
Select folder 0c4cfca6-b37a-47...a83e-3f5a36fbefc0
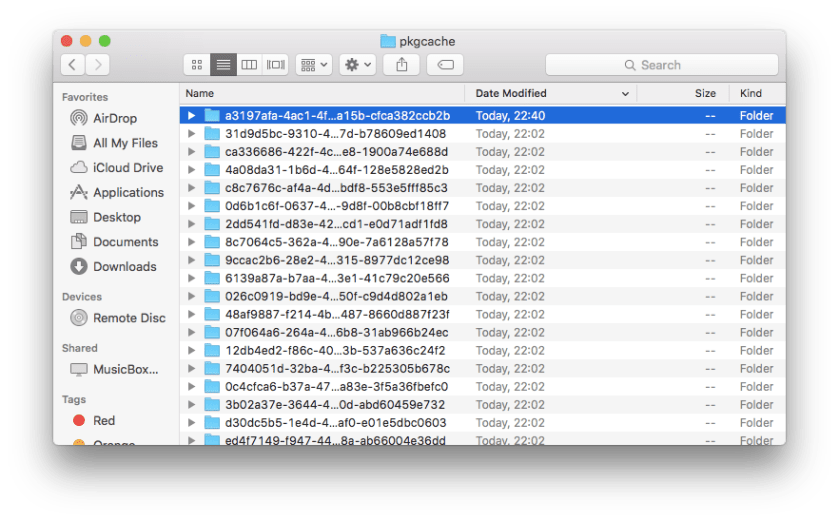pyautogui.click(x=483, y=387)
